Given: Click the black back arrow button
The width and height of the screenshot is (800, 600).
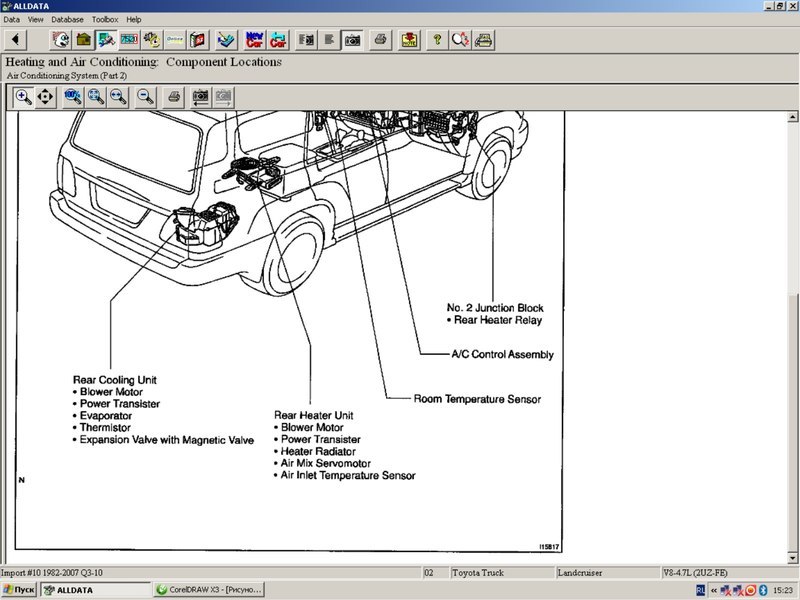Looking at the screenshot, I should 16,39.
